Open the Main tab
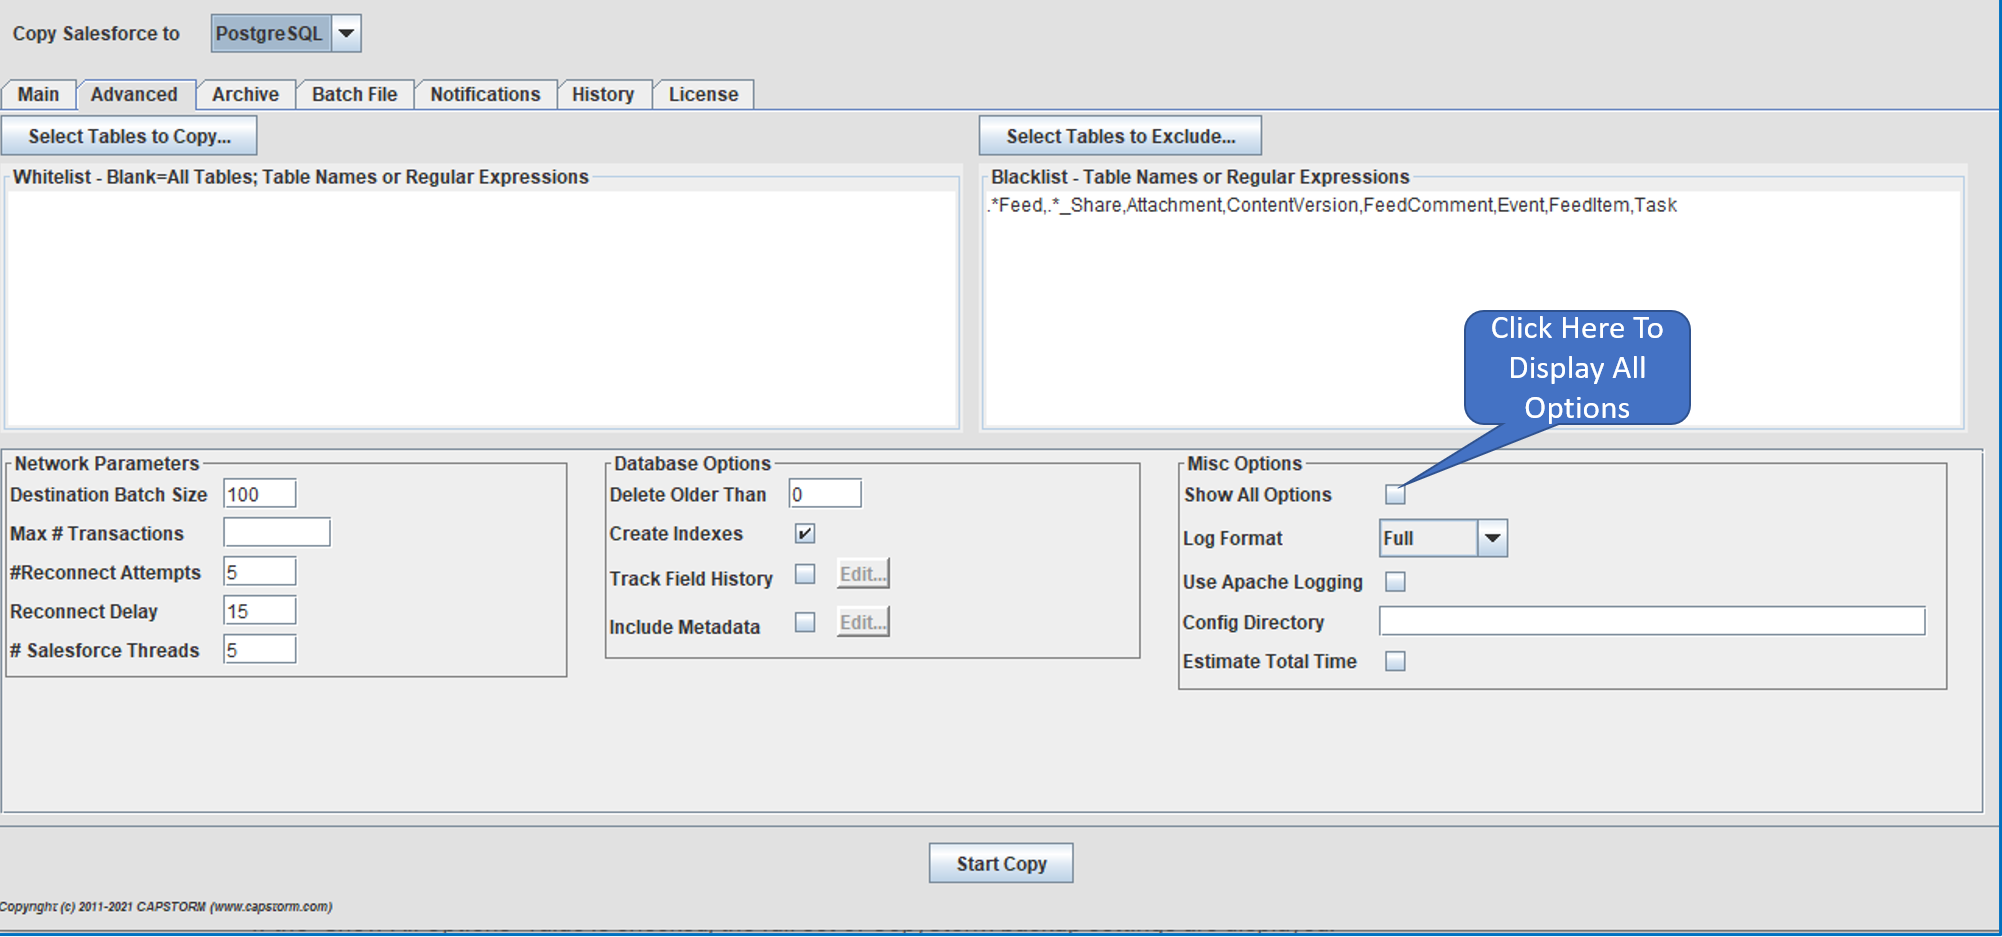The width and height of the screenshot is (2002, 937). click(38, 94)
